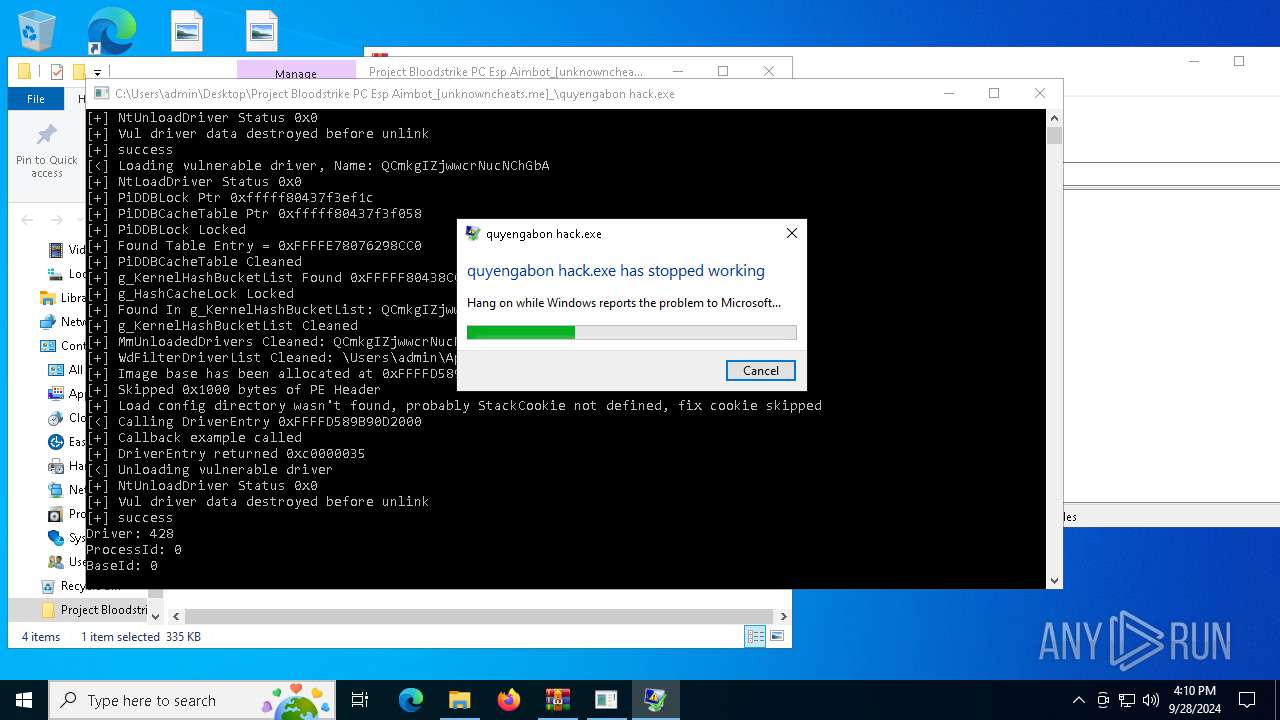Screen dimensions: 1280x720
Task: Open Microsoft Edge from the taskbar
Action: (411, 700)
